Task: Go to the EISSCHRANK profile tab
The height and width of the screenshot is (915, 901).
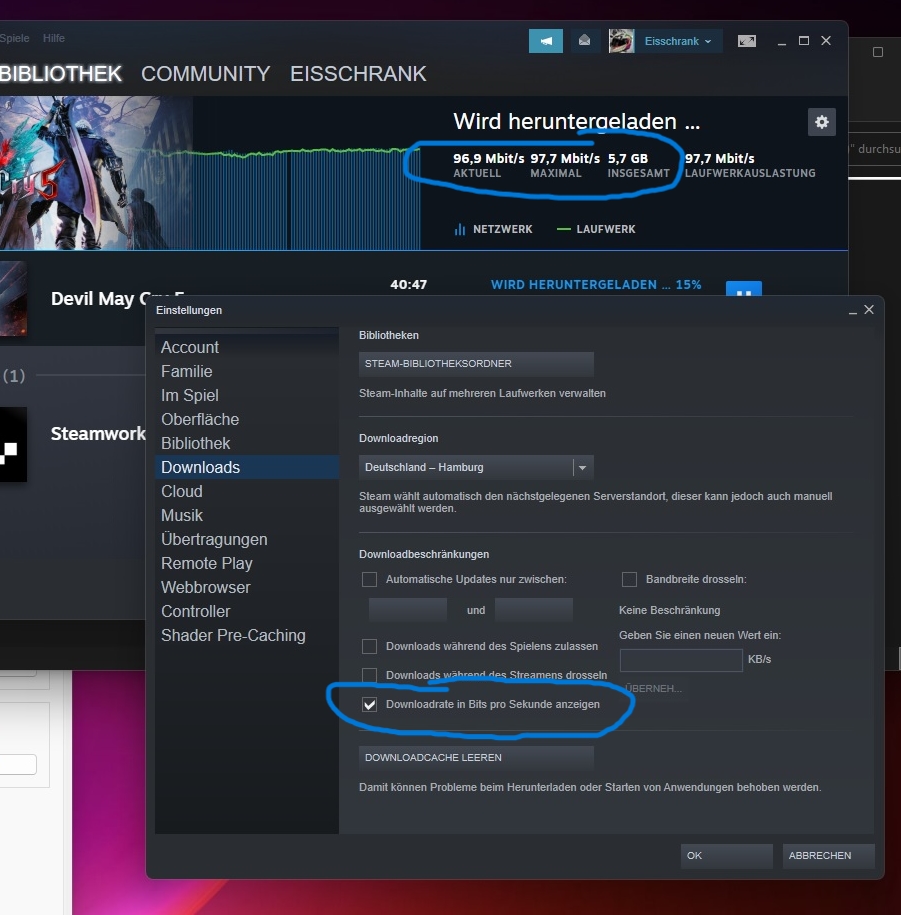Action: (358, 74)
